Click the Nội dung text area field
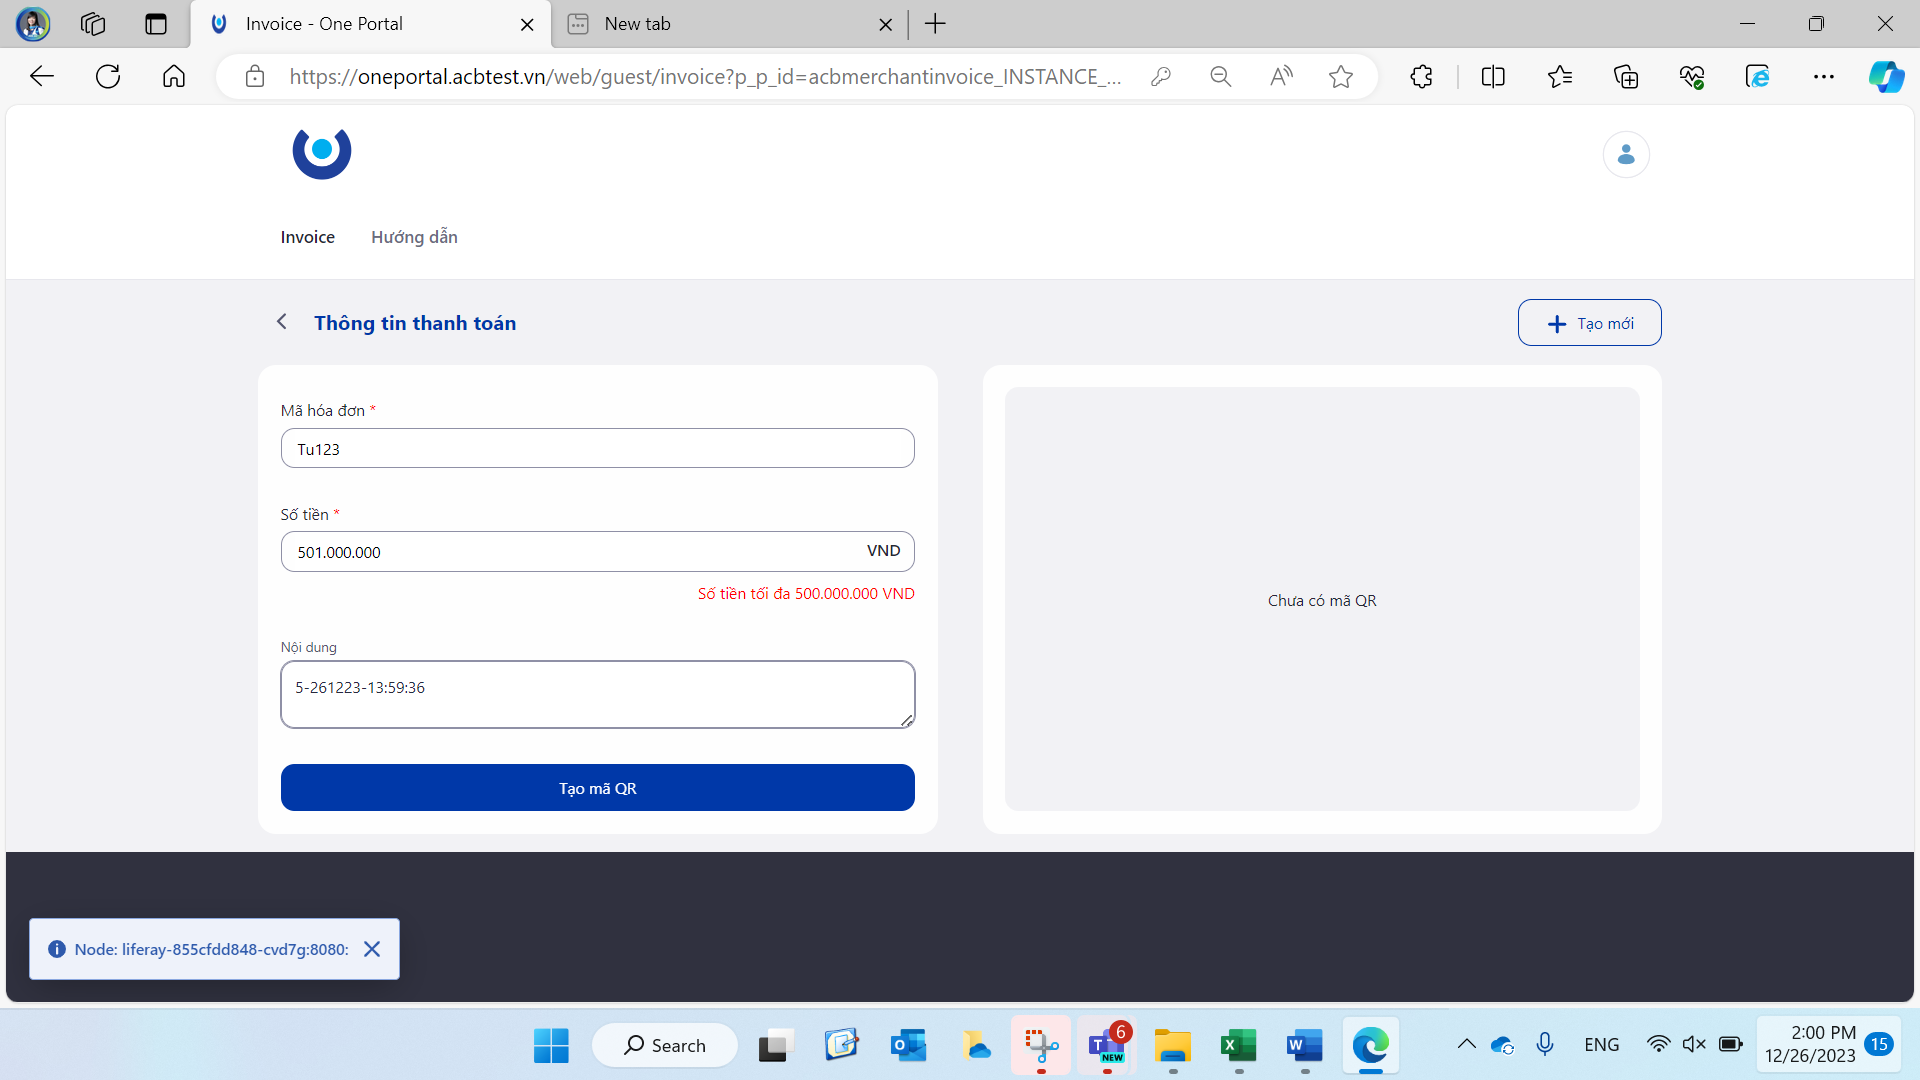This screenshot has height=1080, width=1920. coord(597,692)
